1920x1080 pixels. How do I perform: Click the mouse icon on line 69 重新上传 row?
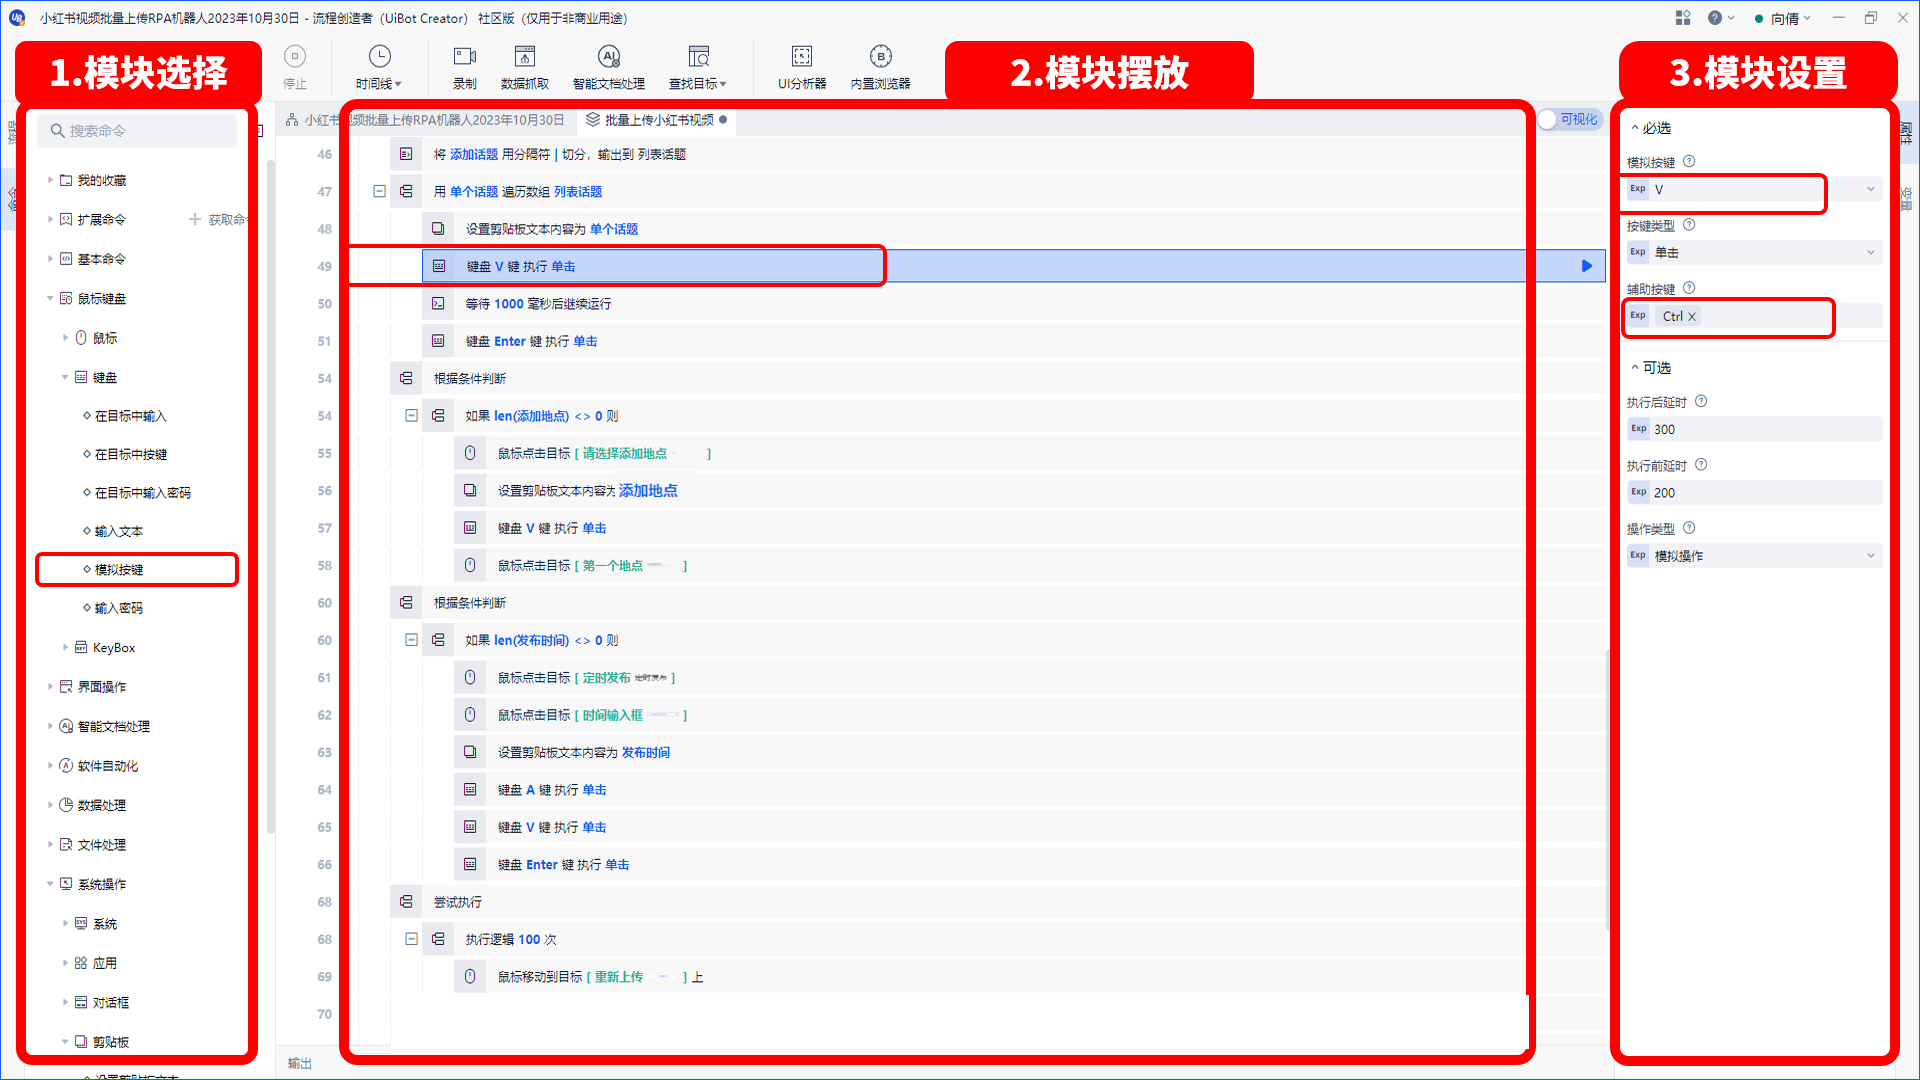[470, 976]
